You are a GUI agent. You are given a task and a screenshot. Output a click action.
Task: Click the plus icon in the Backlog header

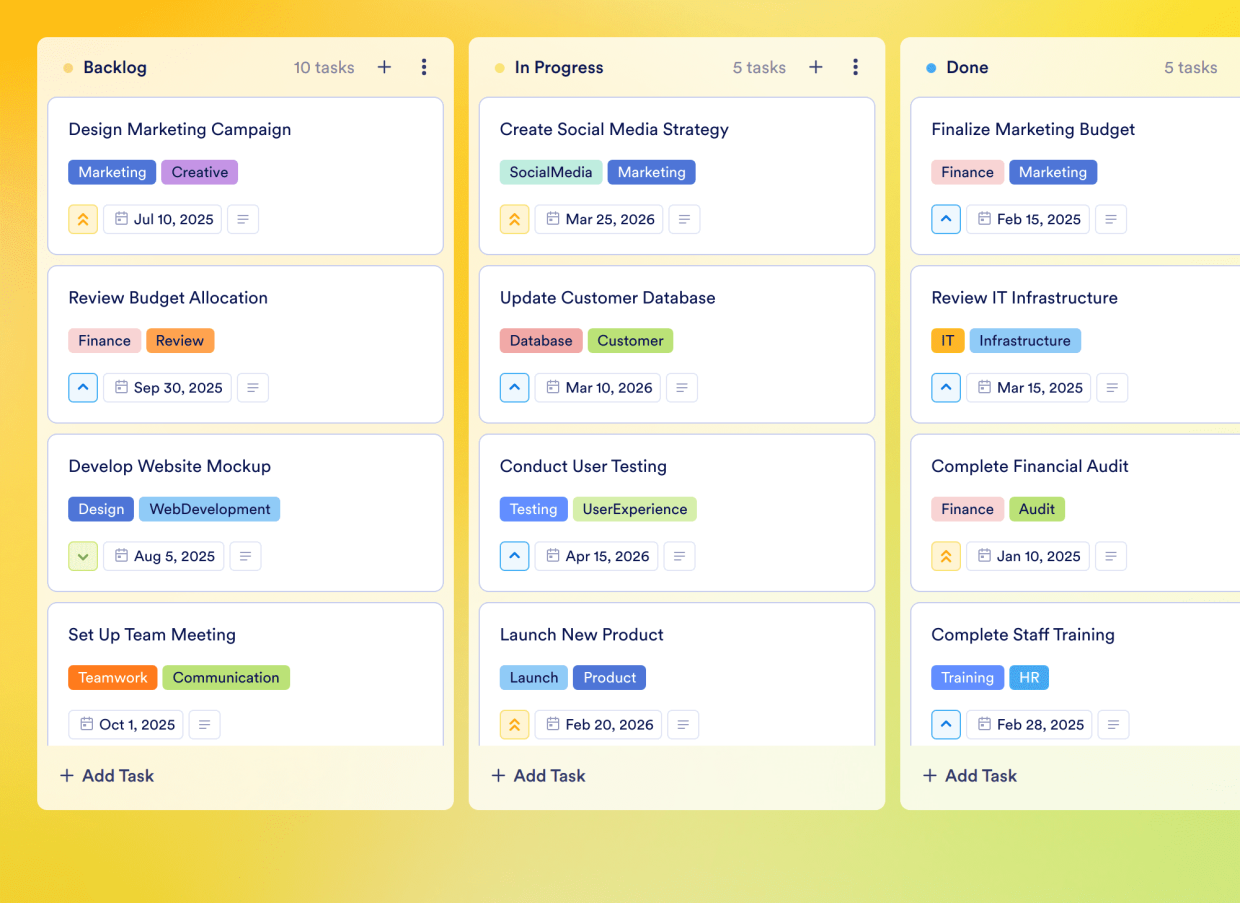point(384,67)
